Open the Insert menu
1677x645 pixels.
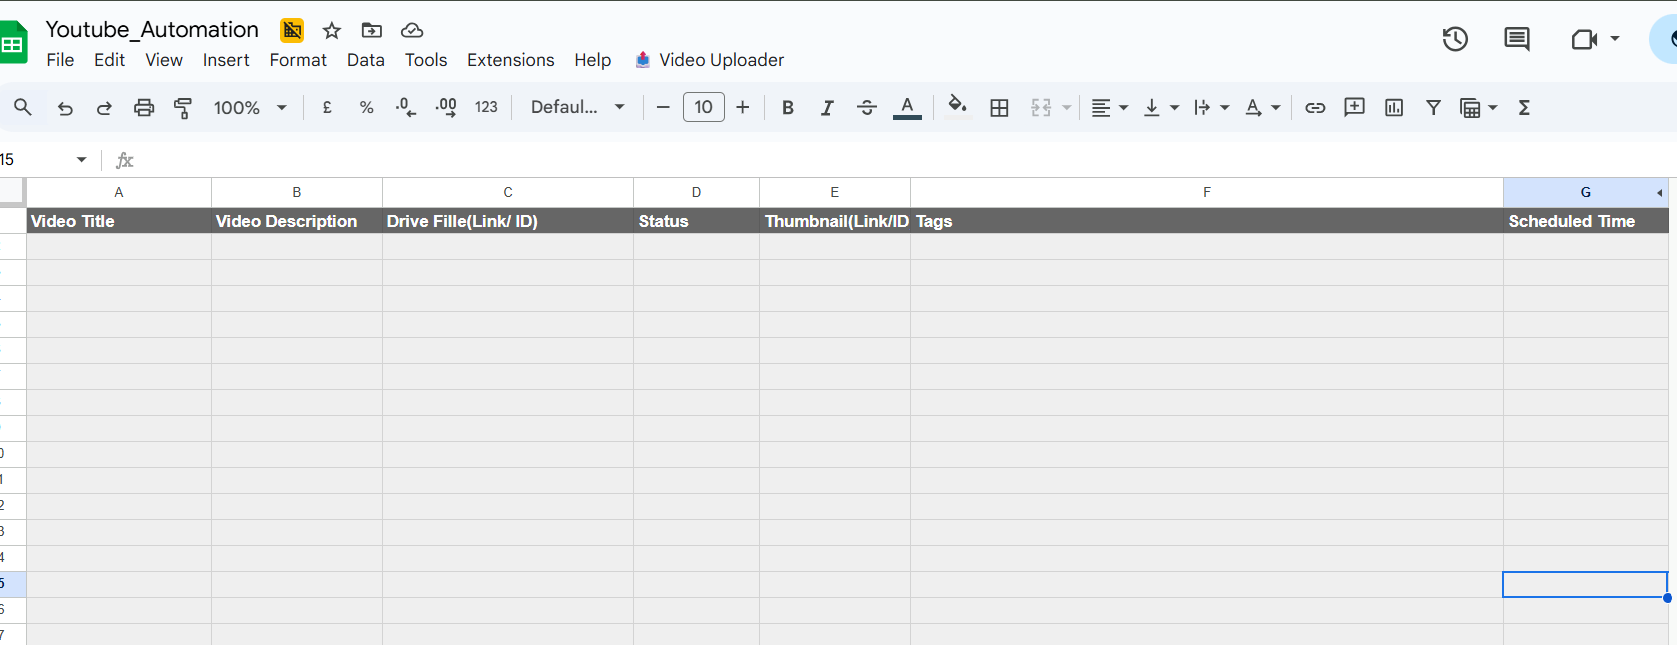pos(226,60)
